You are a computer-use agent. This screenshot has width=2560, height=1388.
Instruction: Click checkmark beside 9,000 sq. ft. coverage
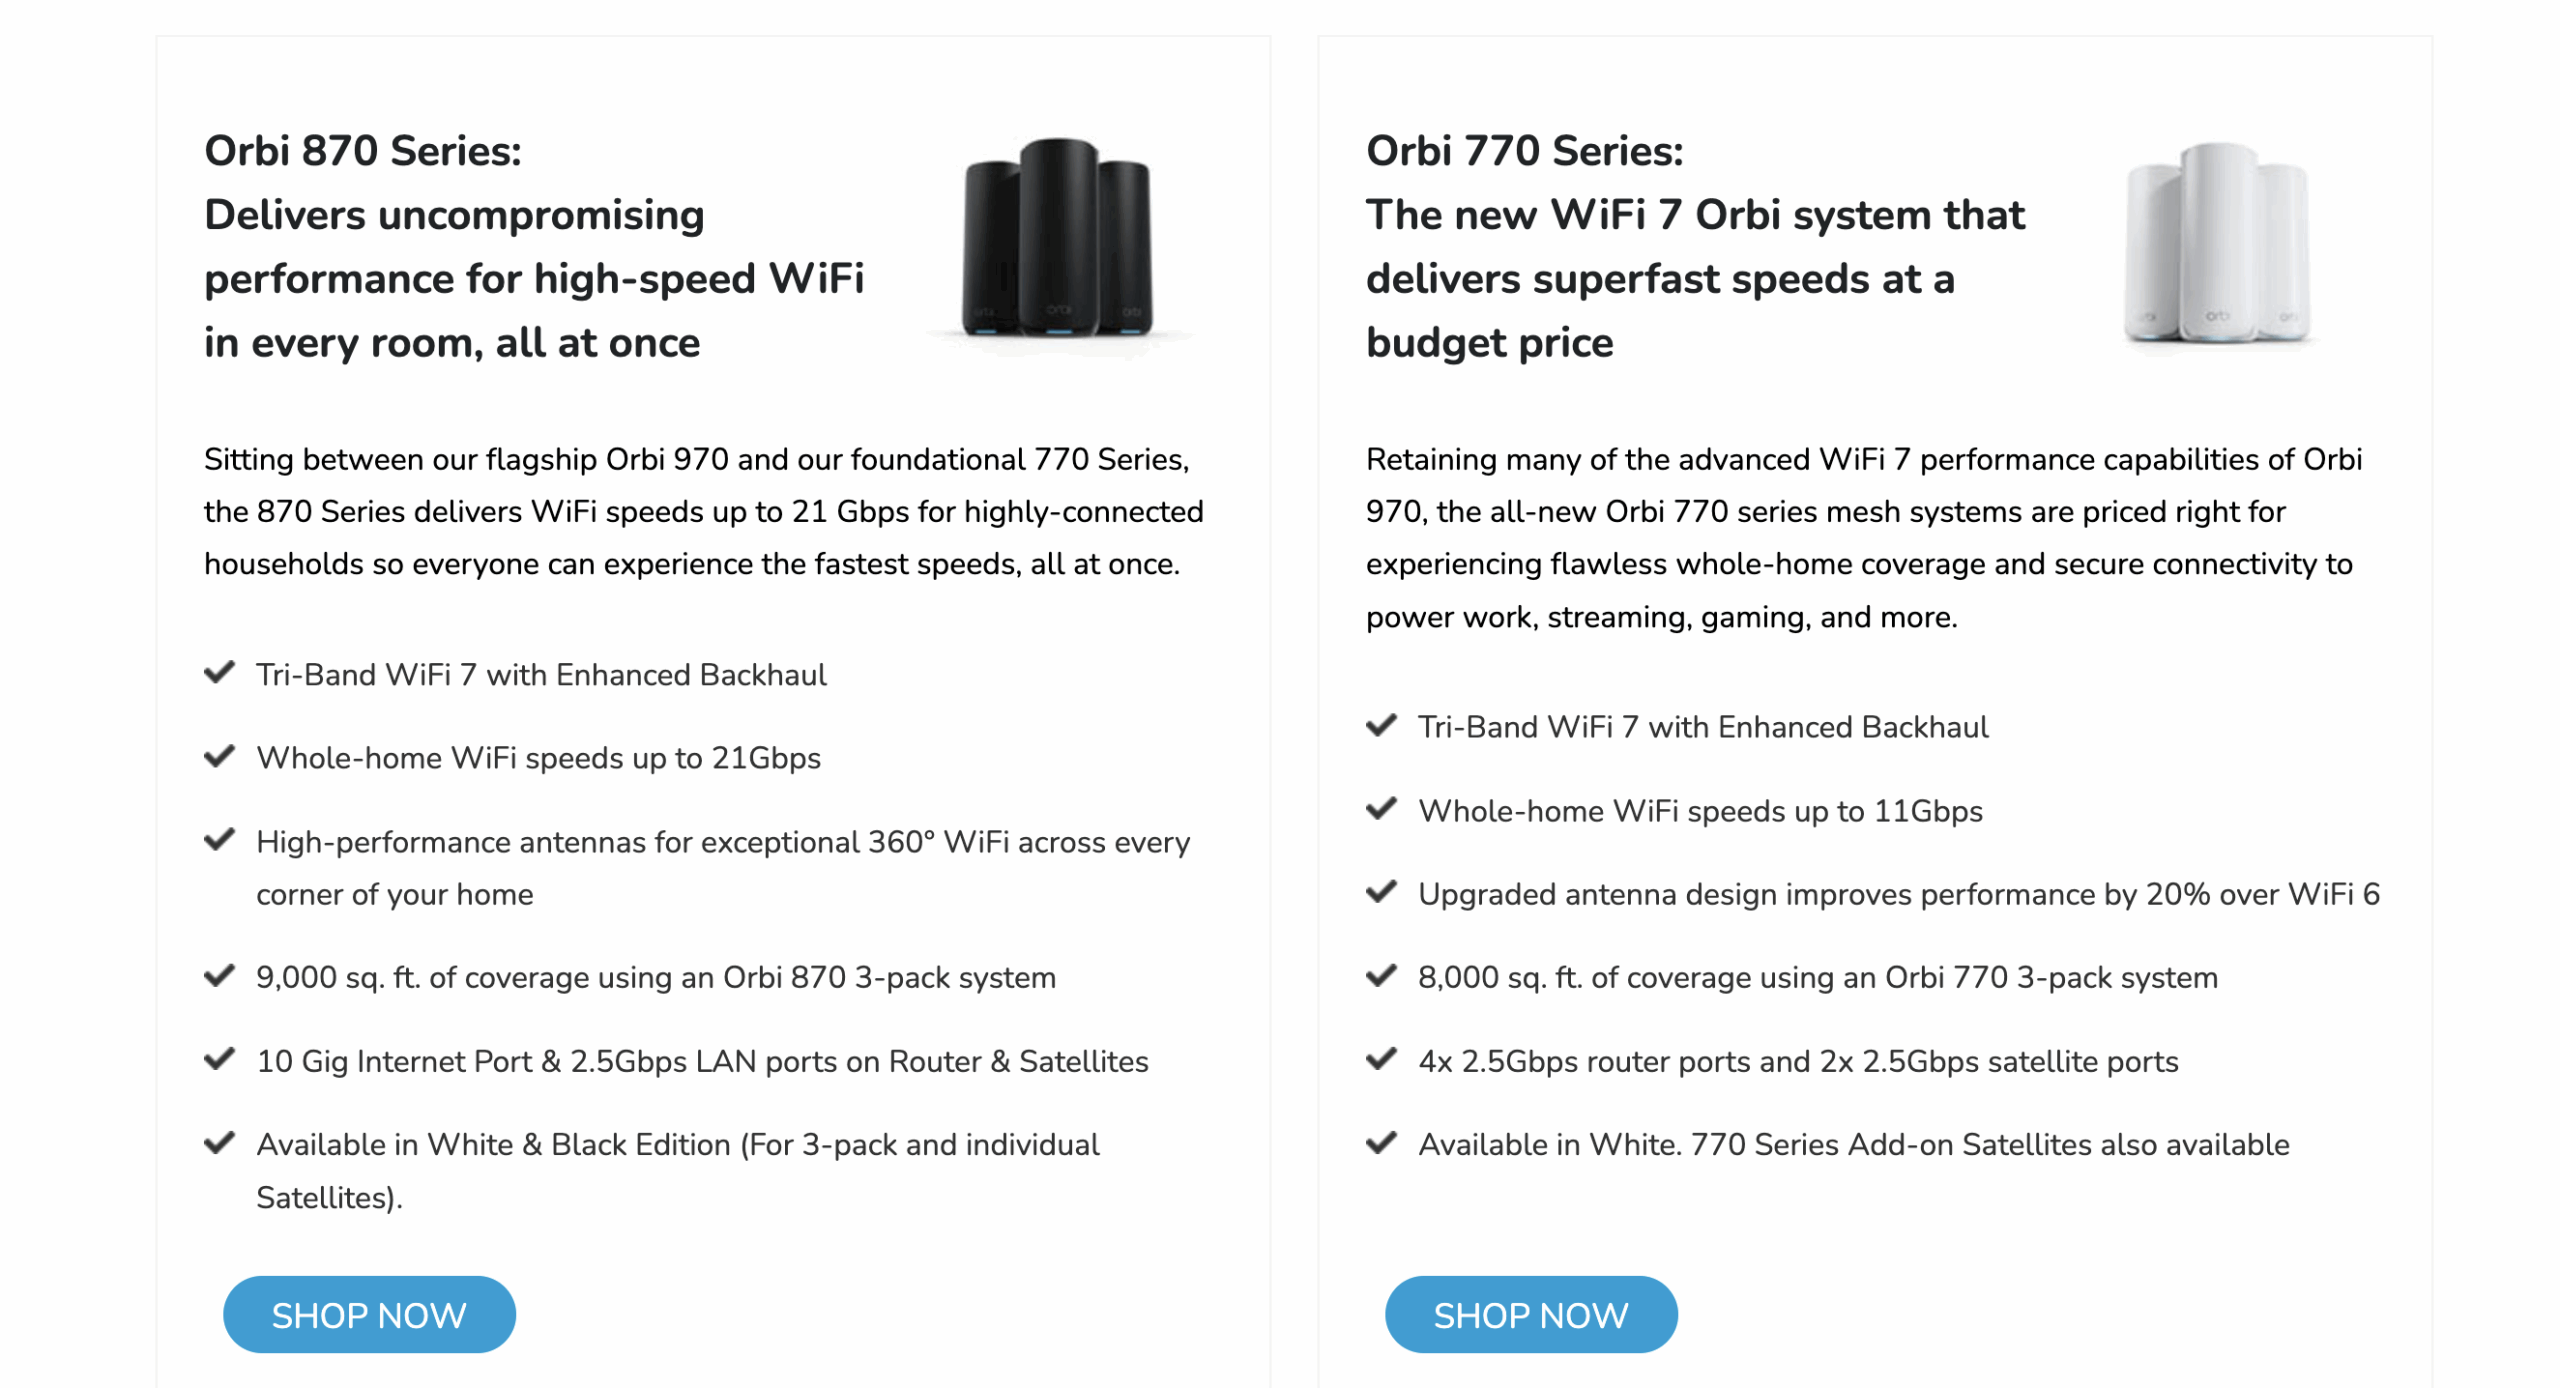(219, 975)
